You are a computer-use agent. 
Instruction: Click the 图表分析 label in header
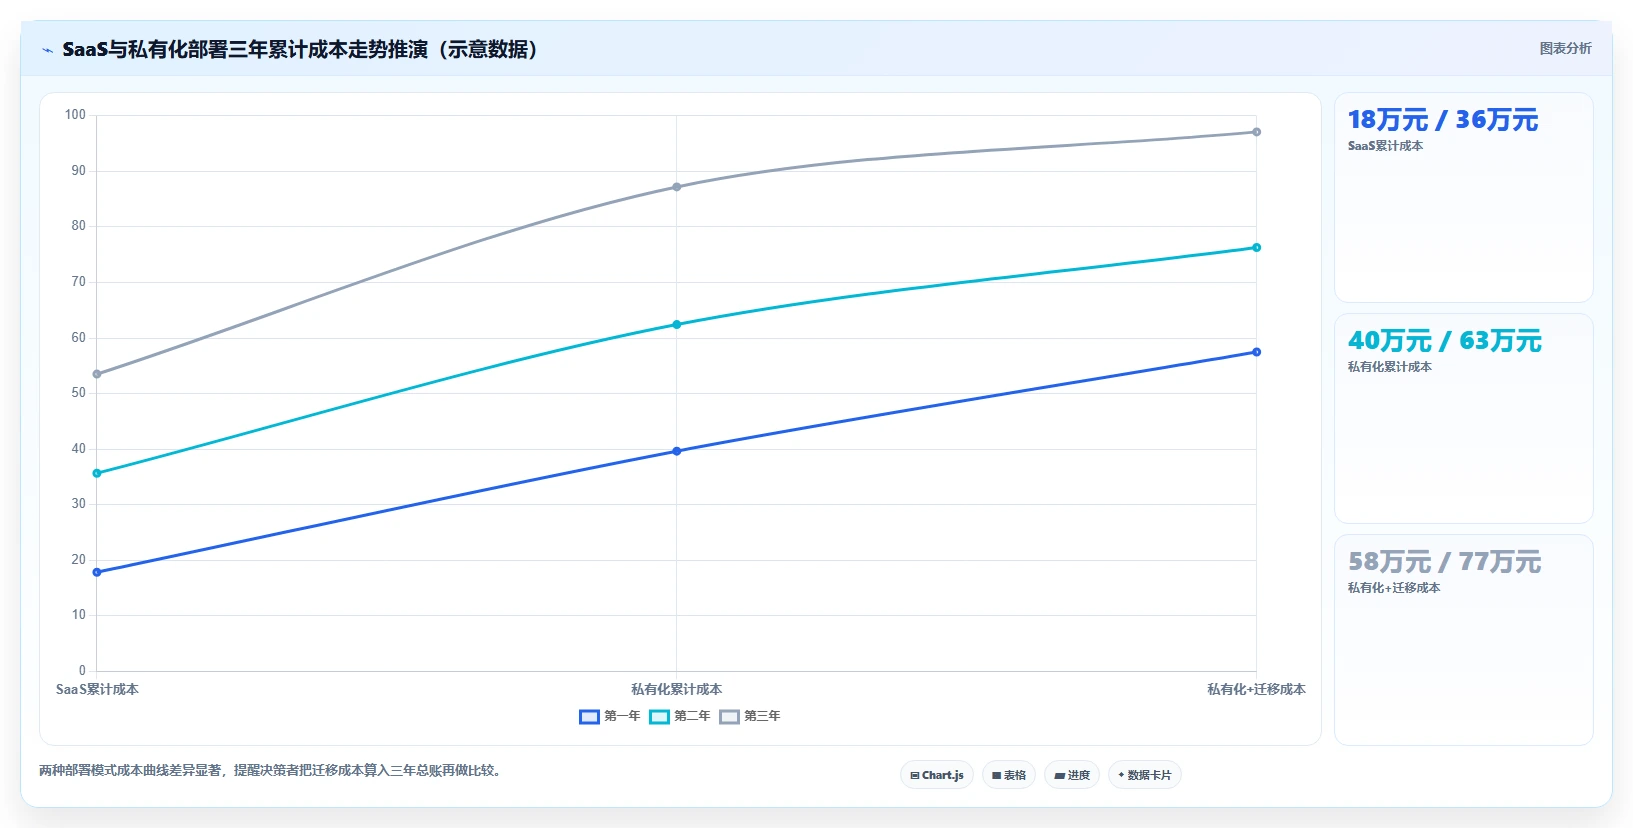coord(1565,48)
